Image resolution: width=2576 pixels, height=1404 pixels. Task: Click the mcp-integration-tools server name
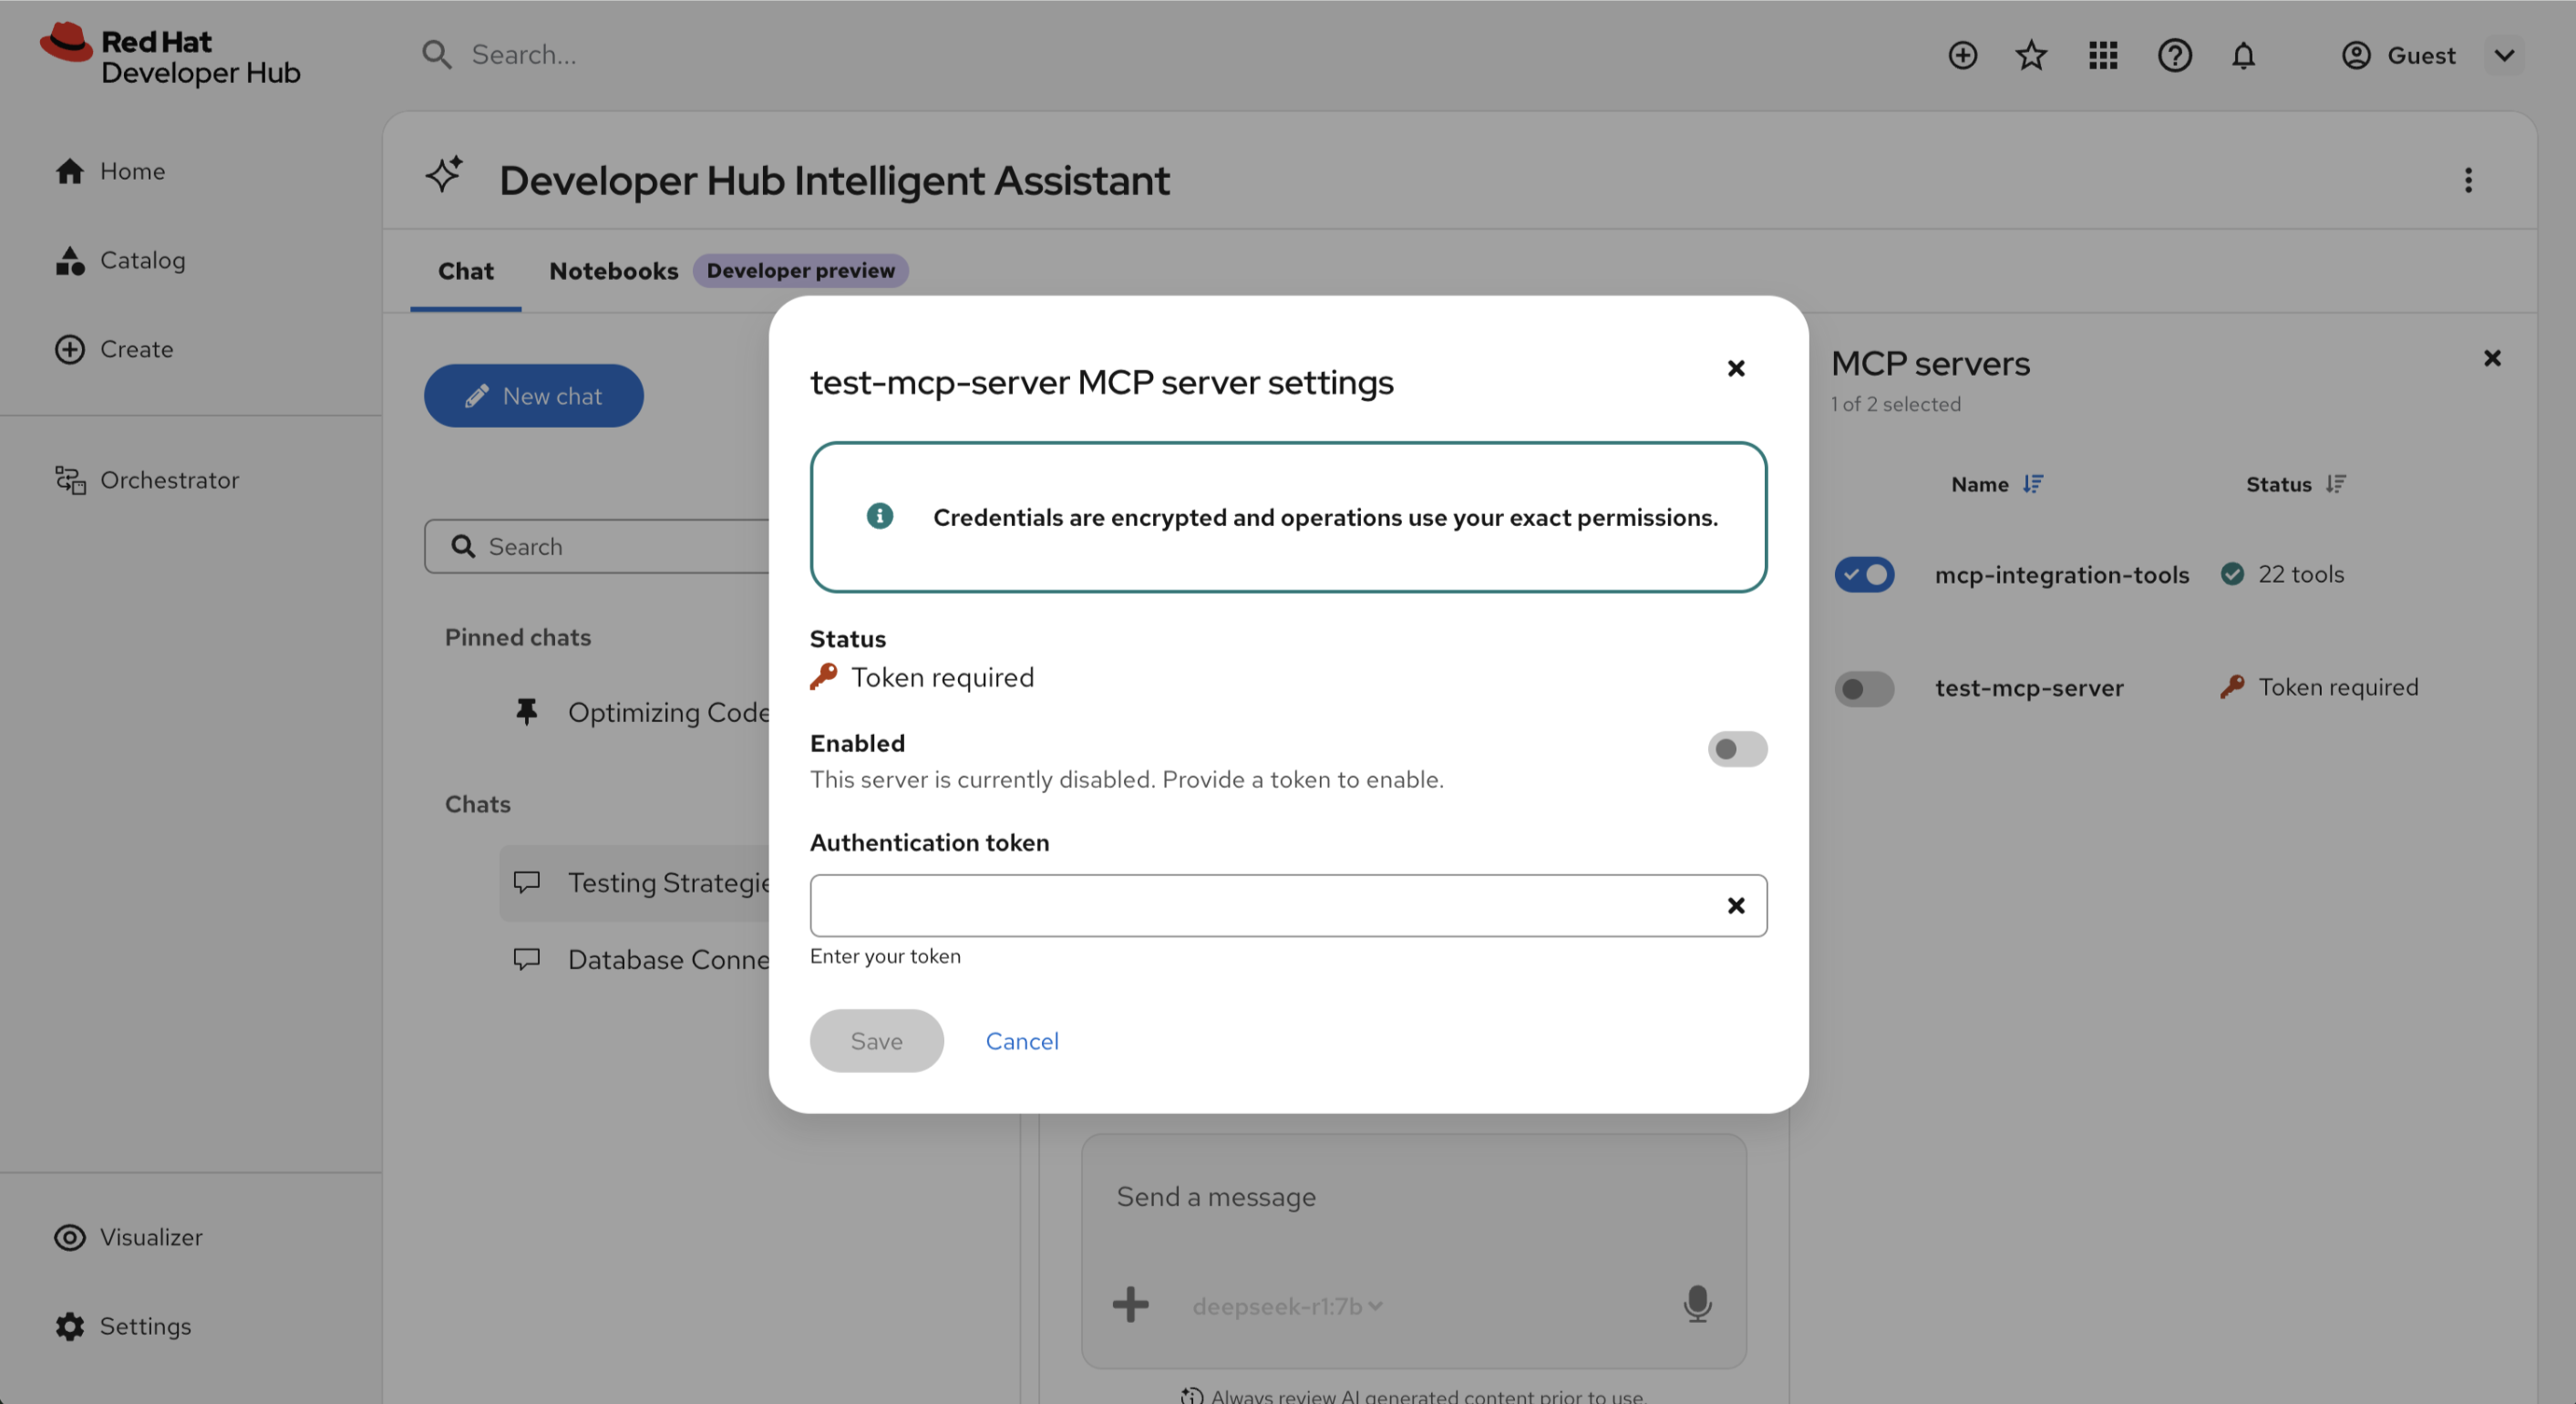pos(2062,575)
